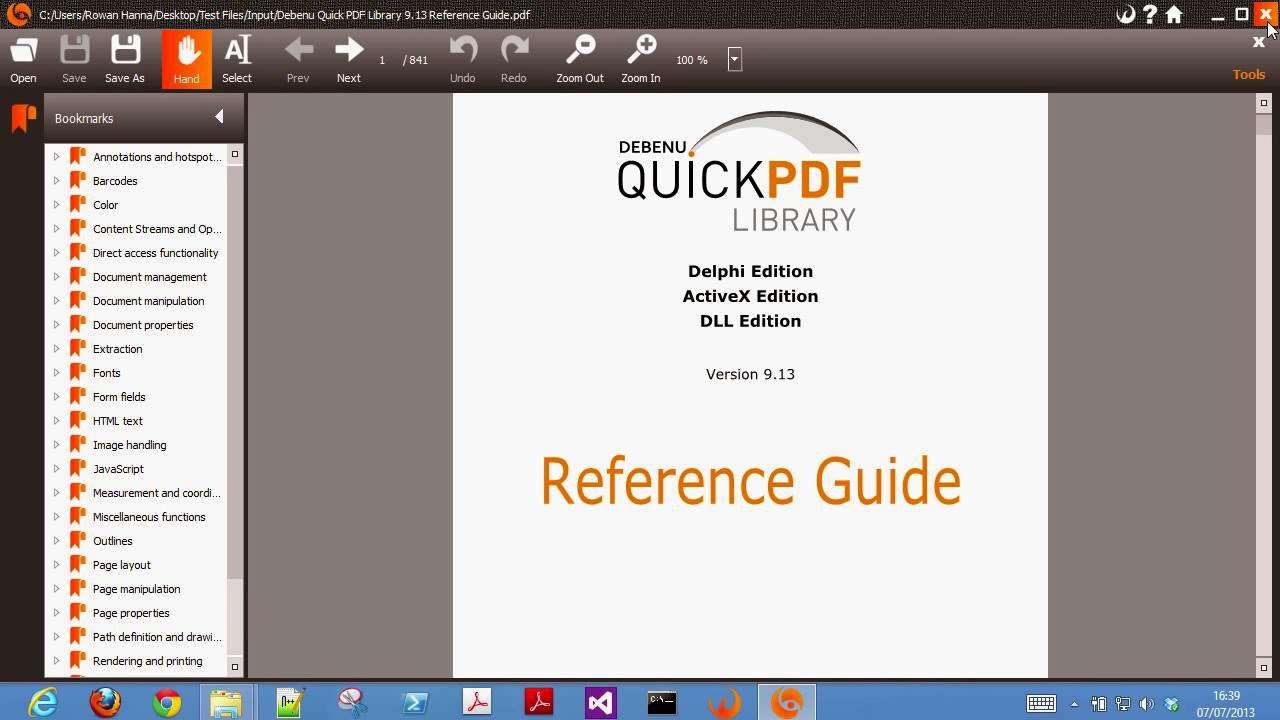Click the Fonts bookmark flag icon
This screenshot has width=1280, height=720.
77,373
